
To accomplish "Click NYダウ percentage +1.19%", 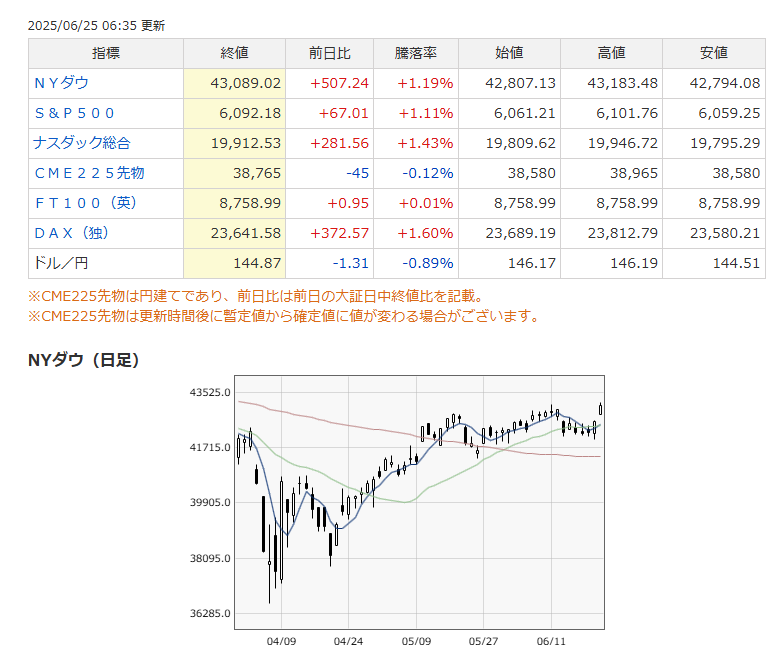I will tap(425, 83).
